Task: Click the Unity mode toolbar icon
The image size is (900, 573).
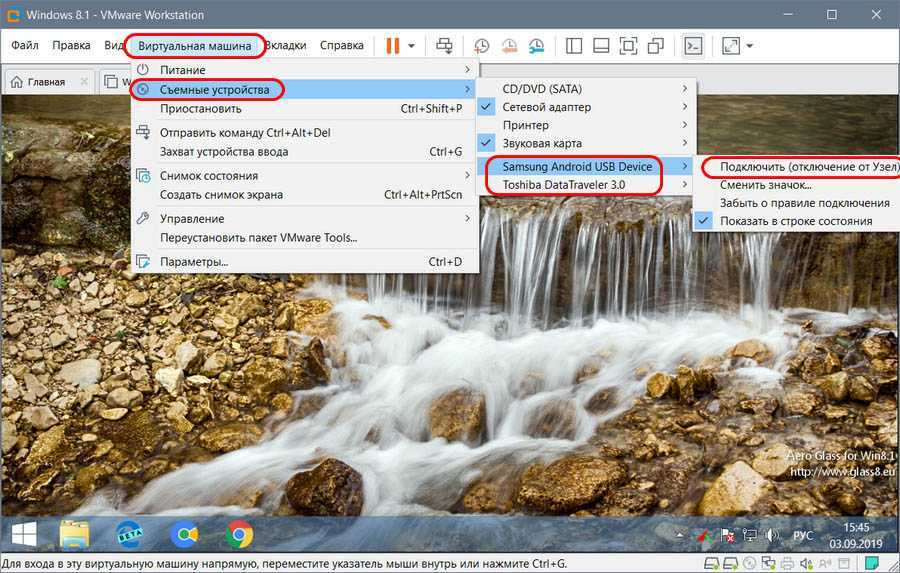Action: (x=655, y=46)
